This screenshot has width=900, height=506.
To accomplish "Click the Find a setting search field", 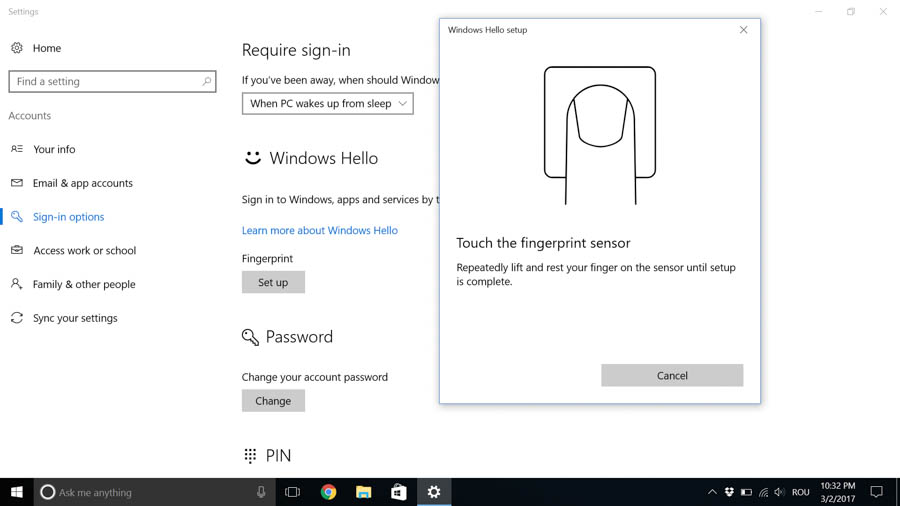I will 112,81.
